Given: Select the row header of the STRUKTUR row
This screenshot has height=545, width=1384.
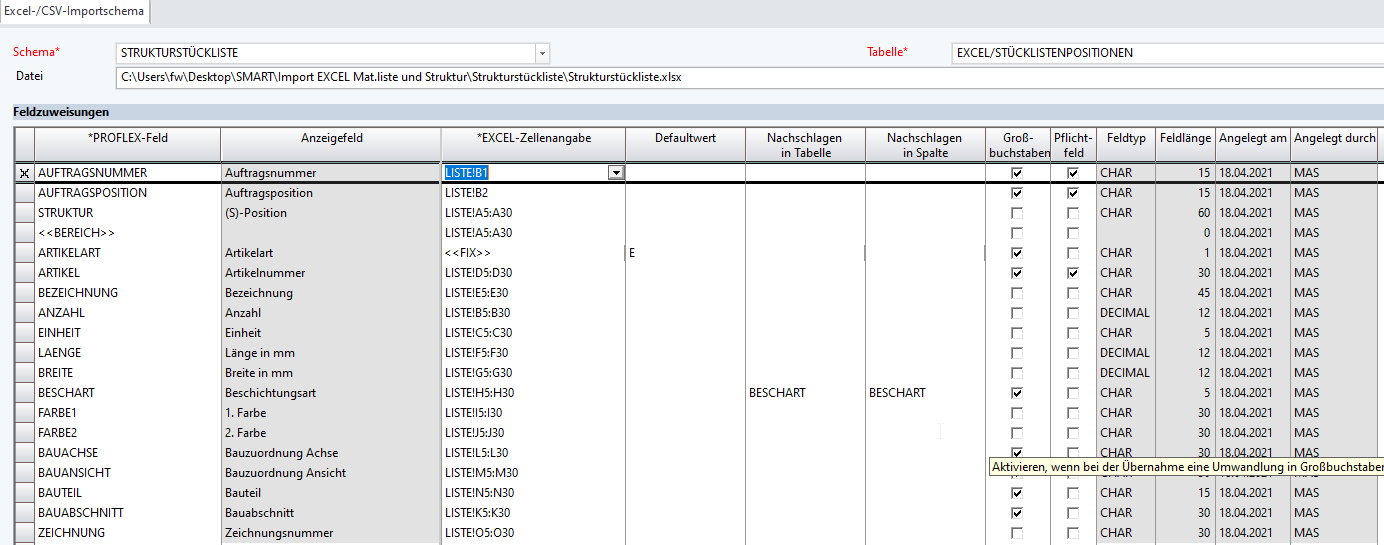Looking at the screenshot, I should click(24, 213).
